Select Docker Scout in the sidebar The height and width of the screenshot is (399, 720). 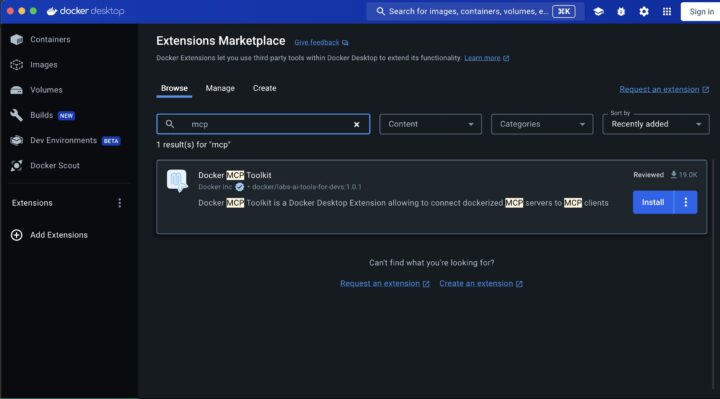point(55,165)
